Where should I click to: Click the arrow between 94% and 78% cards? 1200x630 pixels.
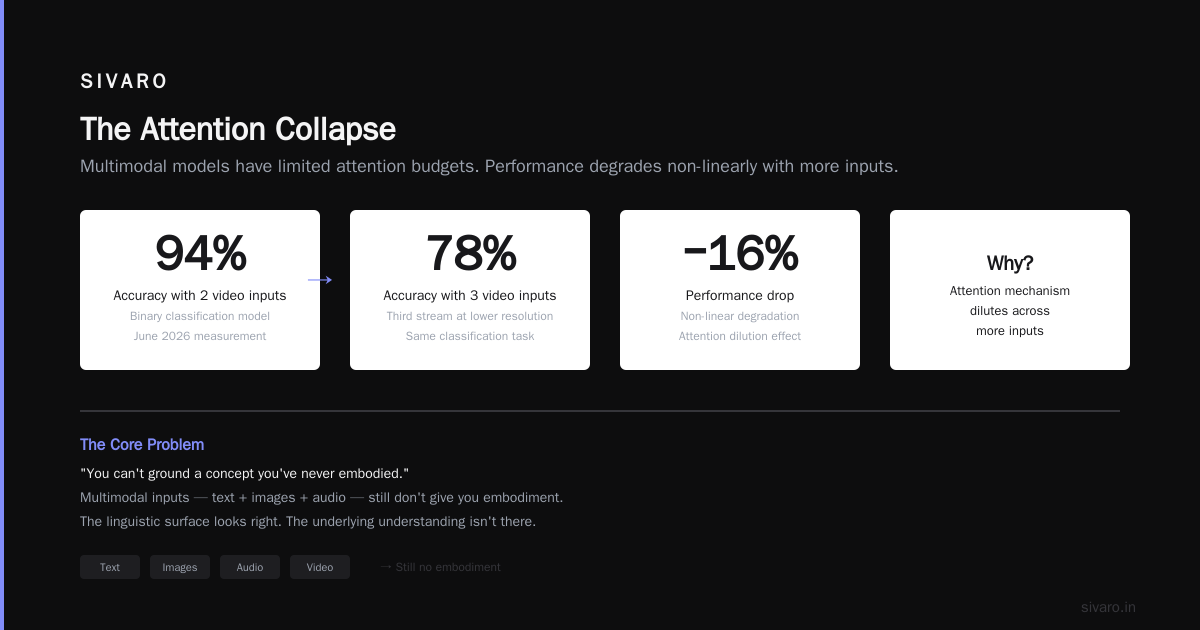pos(320,280)
